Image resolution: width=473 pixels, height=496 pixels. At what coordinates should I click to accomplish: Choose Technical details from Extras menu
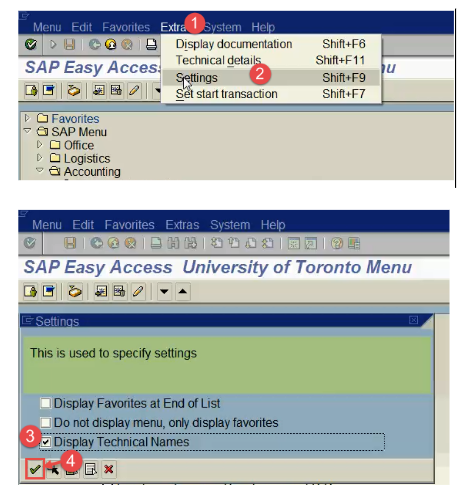(271, 60)
